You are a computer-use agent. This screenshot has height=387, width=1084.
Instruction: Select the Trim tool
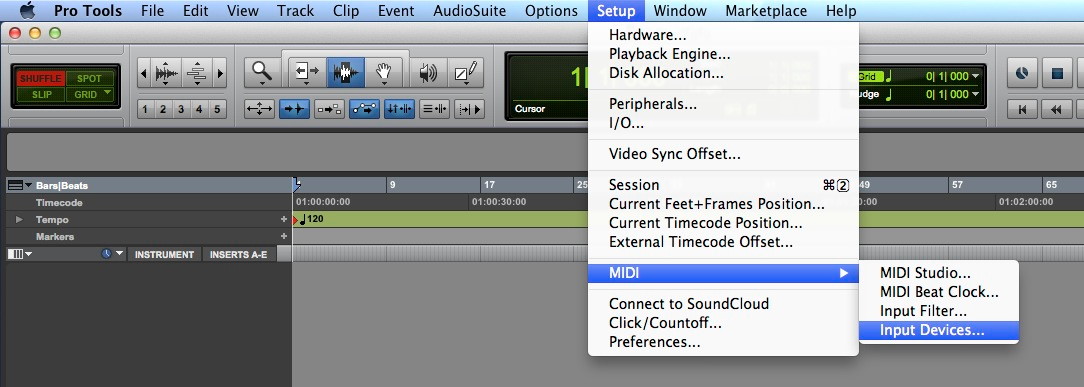coord(307,72)
